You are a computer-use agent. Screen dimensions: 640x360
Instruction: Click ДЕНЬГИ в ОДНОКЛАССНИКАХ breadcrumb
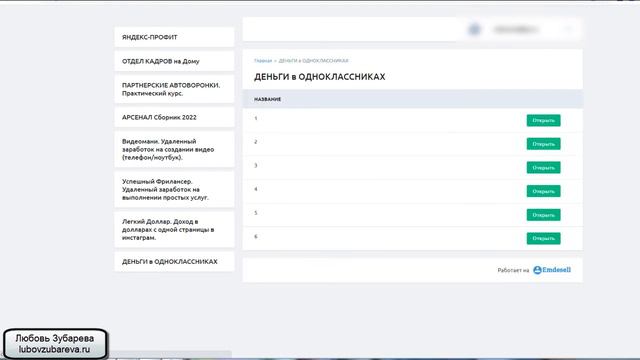[x=313, y=61]
